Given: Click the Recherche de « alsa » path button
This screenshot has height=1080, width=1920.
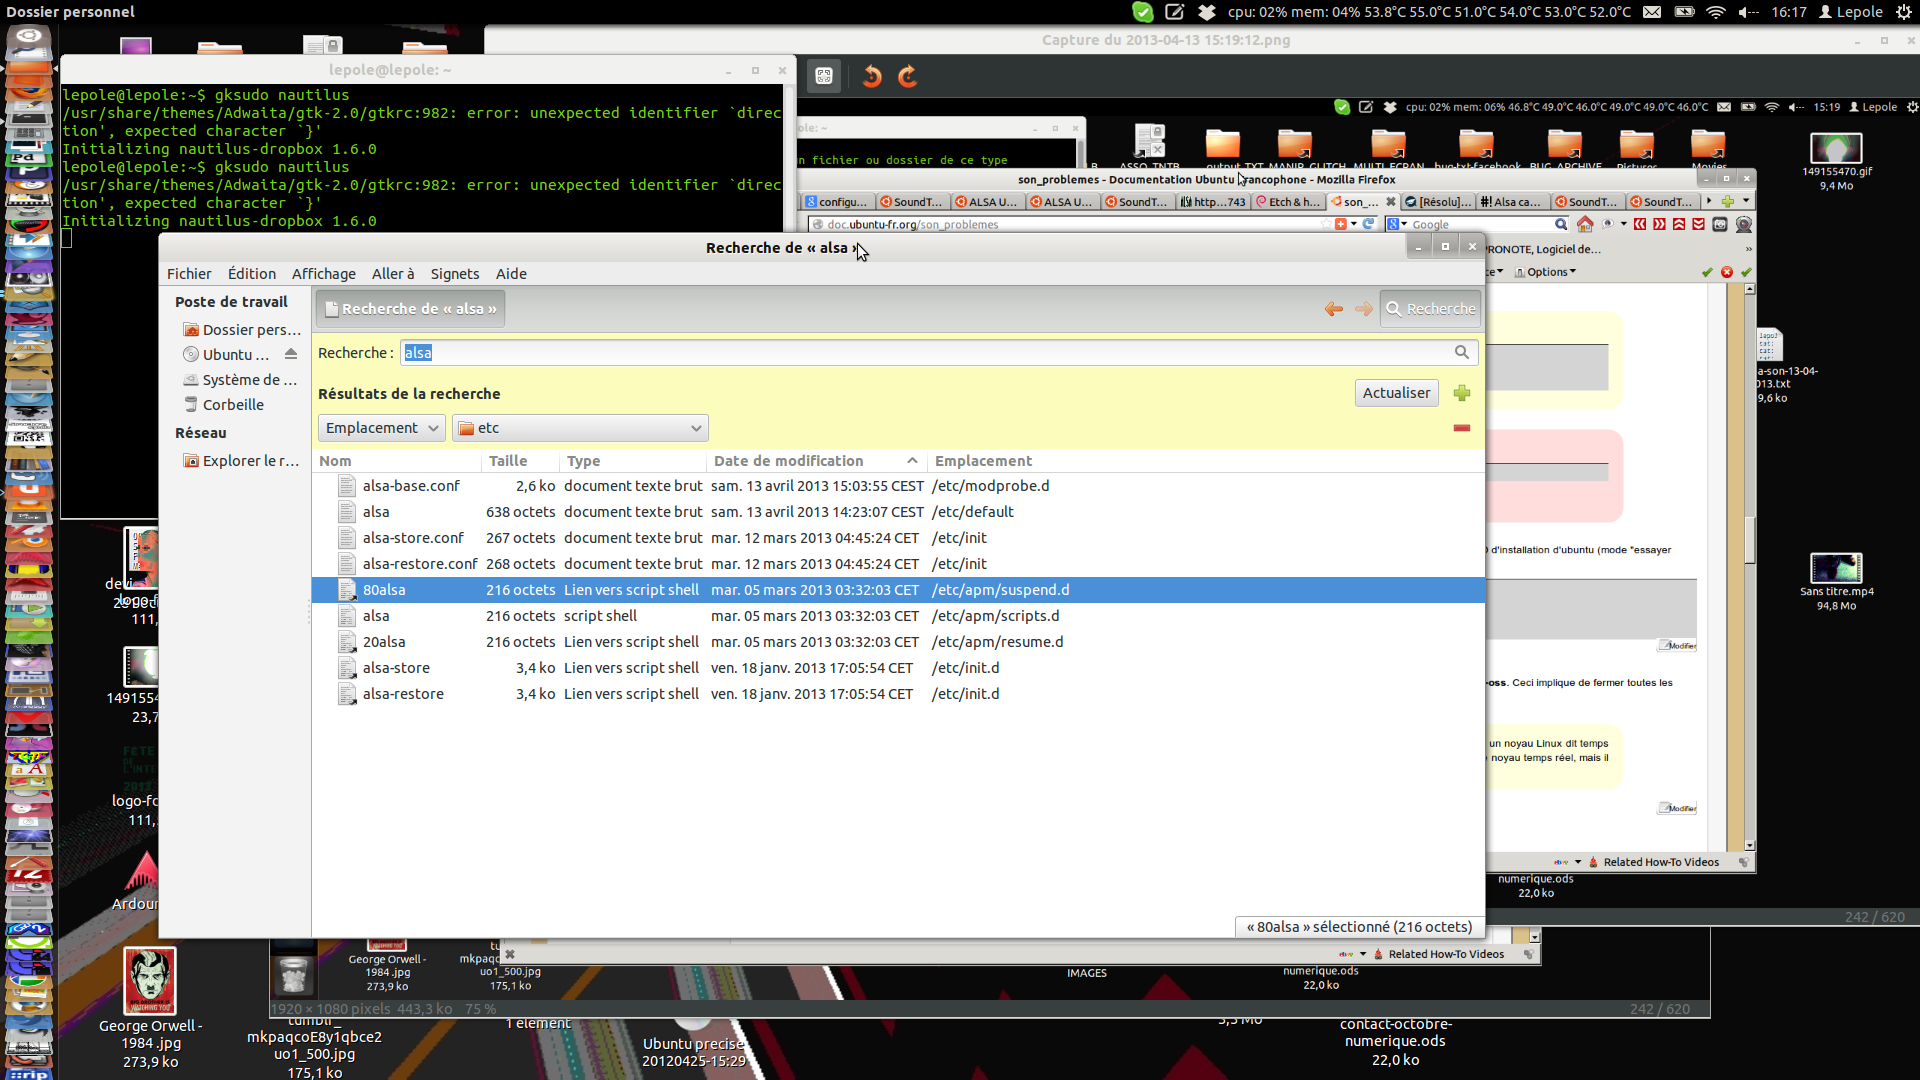Looking at the screenshot, I should [x=410, y=309].
